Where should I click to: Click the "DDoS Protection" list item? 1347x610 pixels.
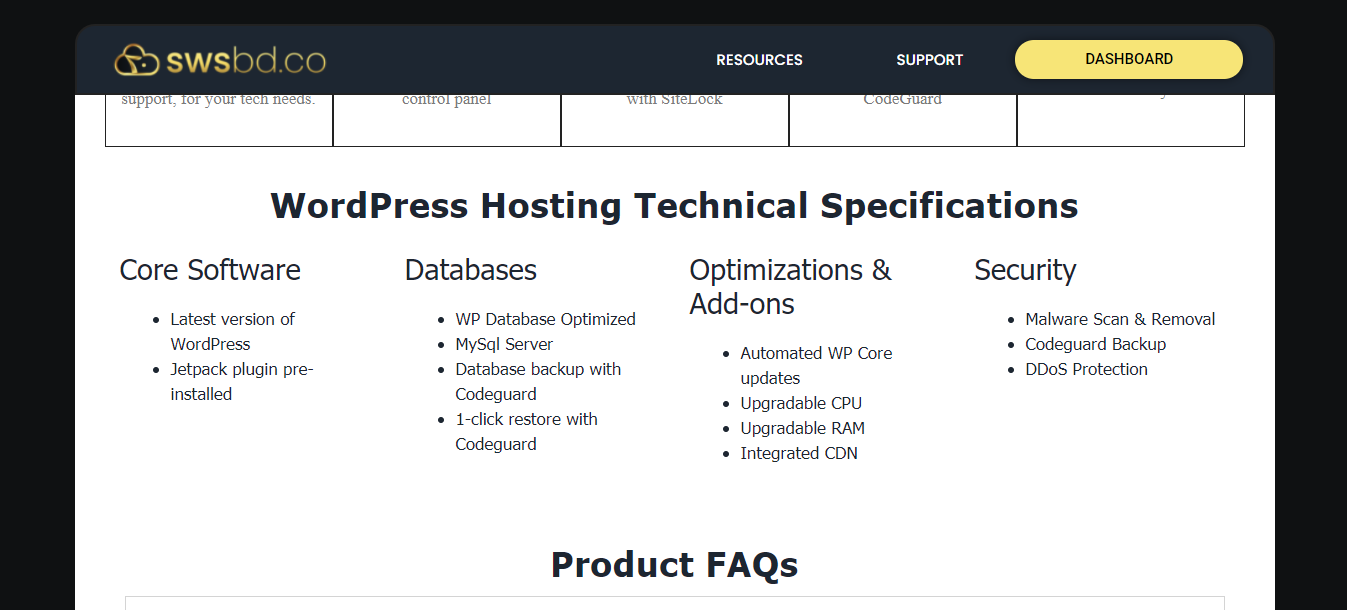click(x=1086, y=369)
